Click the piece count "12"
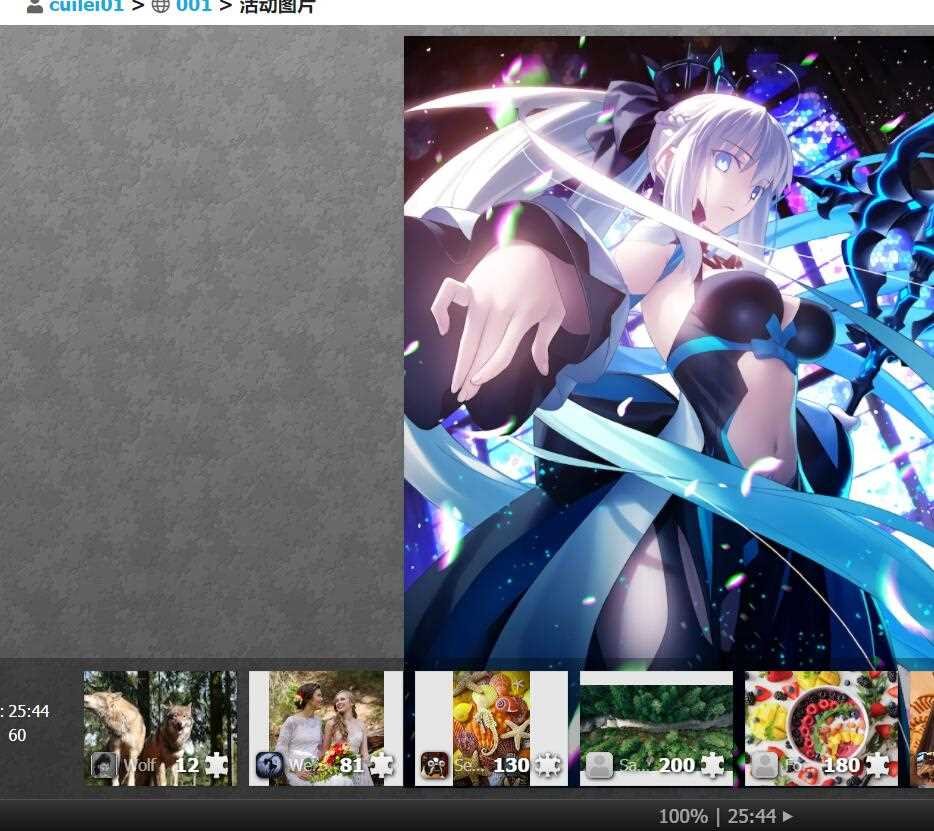The width and height of the screenshot is (934, 831). pyautogui.click(x=187, y=765)
